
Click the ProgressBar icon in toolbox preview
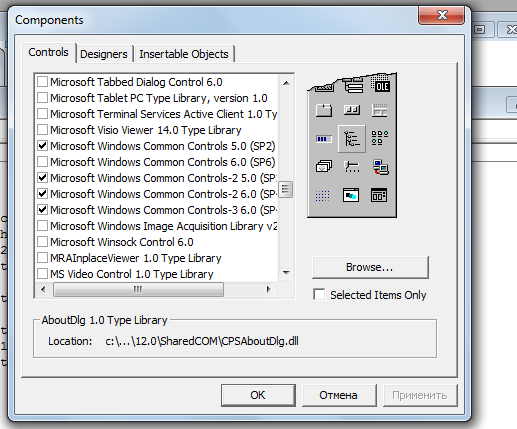click(x=324, y=139)
